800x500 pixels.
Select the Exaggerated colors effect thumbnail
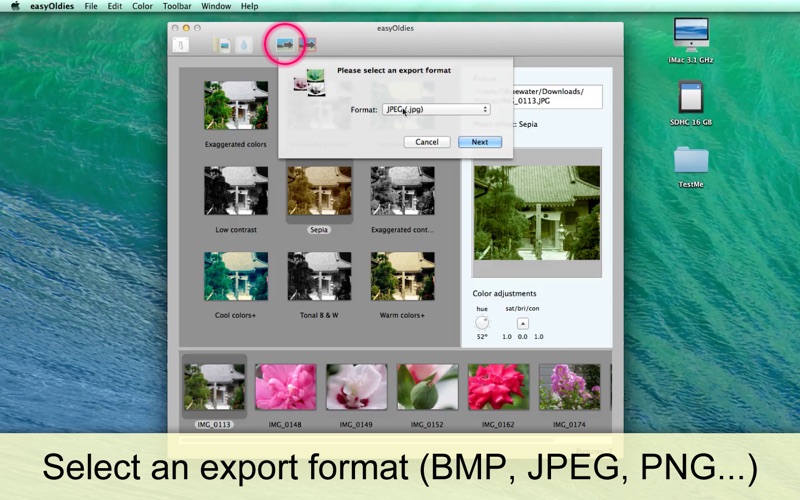coord(236,105)
